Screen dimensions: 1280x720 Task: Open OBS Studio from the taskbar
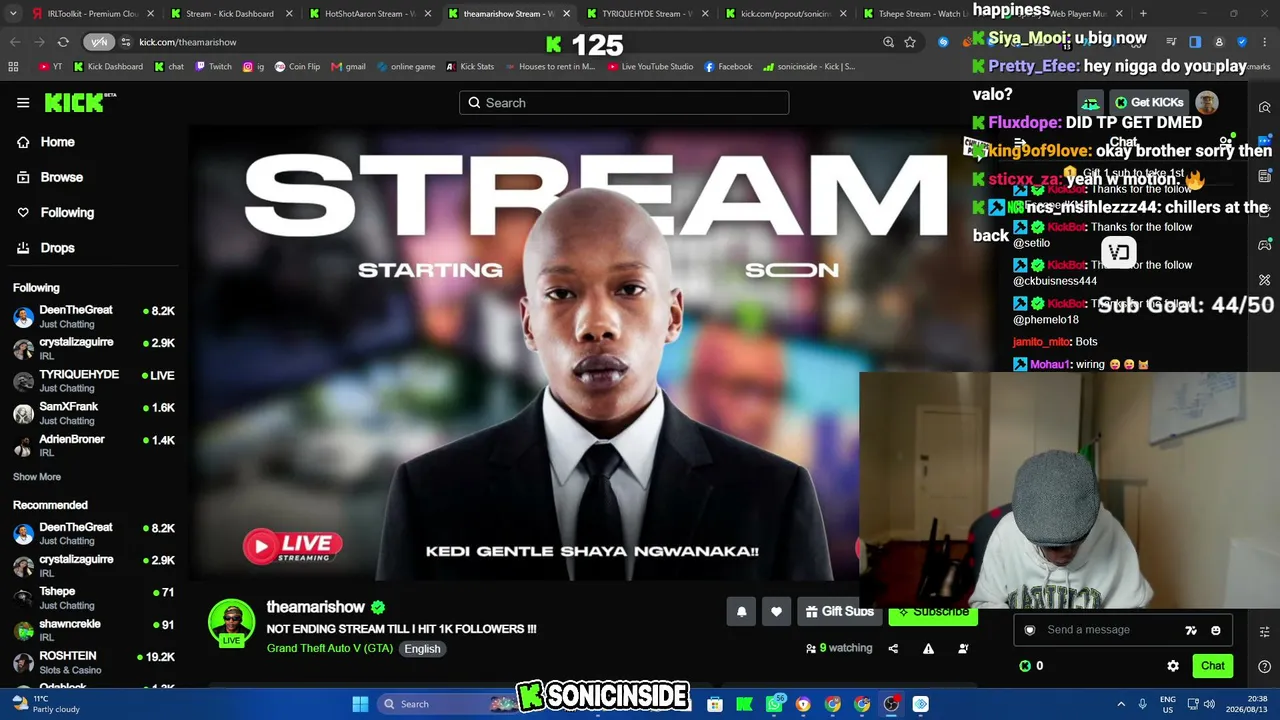[891, 704]
